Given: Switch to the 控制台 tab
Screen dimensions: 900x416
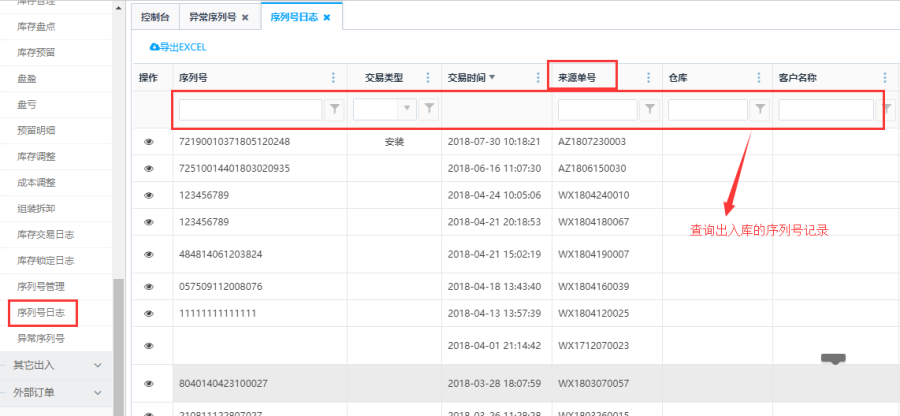Looking at the screenshot, I should pyautogui.click(x=155, y=17).
